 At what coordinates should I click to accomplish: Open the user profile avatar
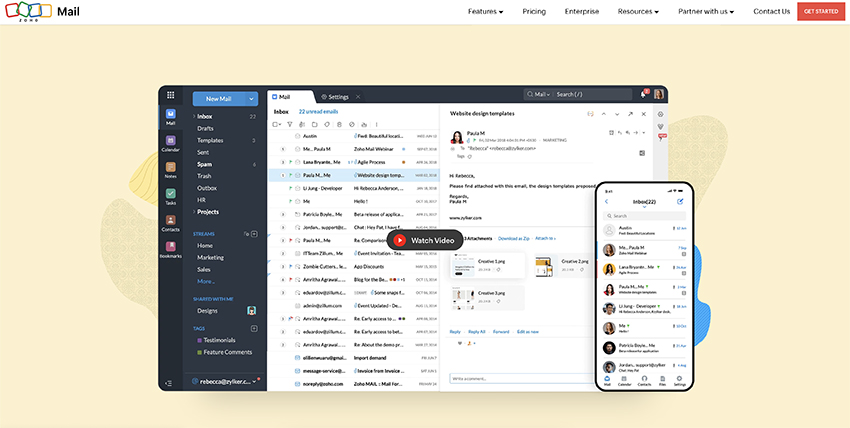[x=659, y=94]
